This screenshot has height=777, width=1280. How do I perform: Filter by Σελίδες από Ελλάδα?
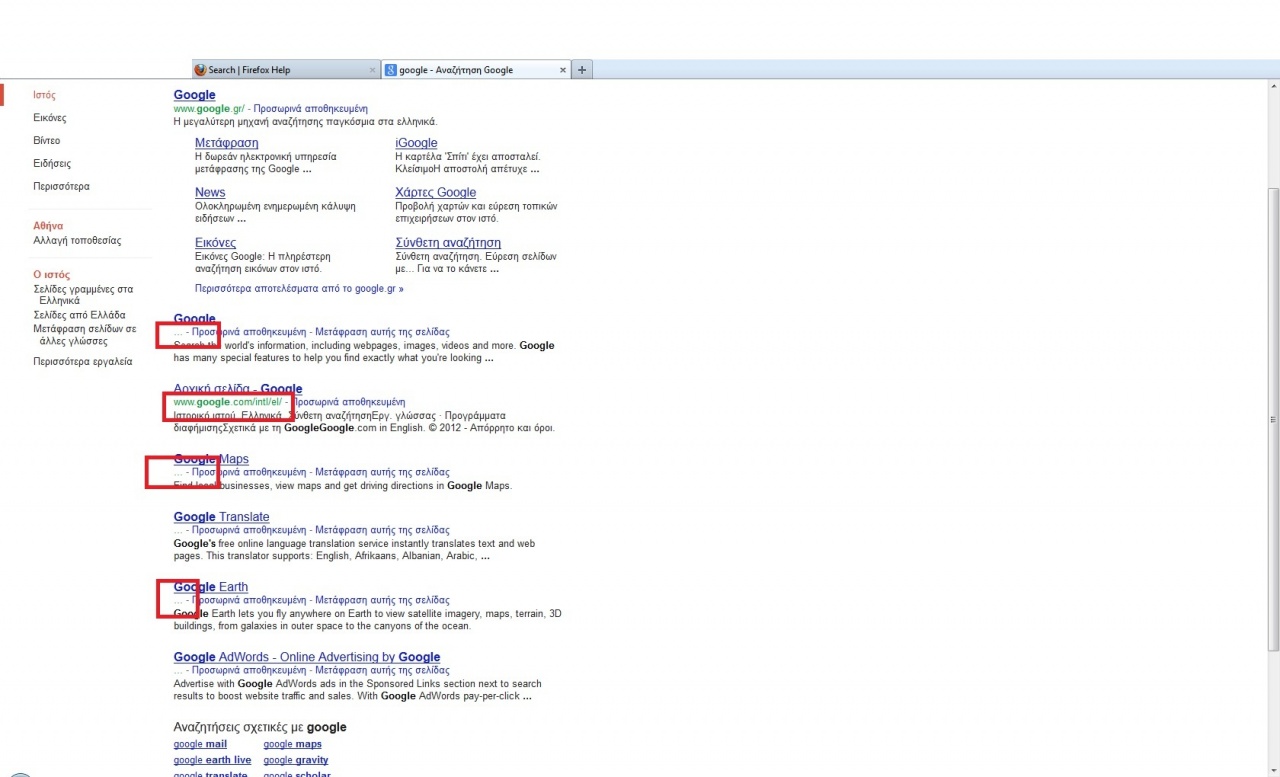point(79,315)
